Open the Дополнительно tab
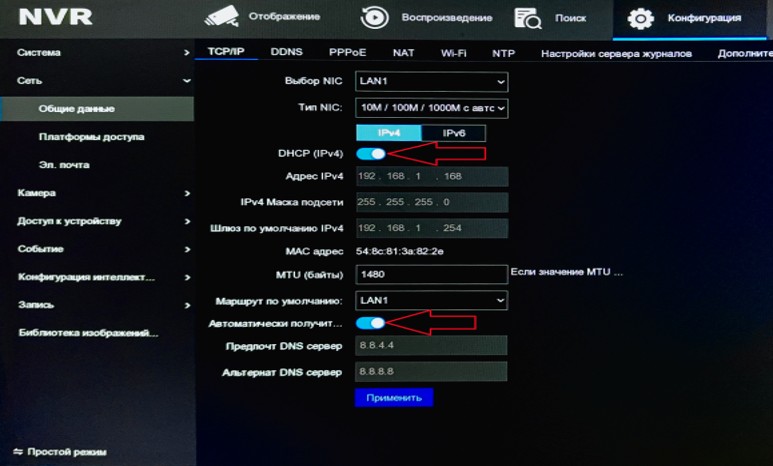 pos(744,53)
